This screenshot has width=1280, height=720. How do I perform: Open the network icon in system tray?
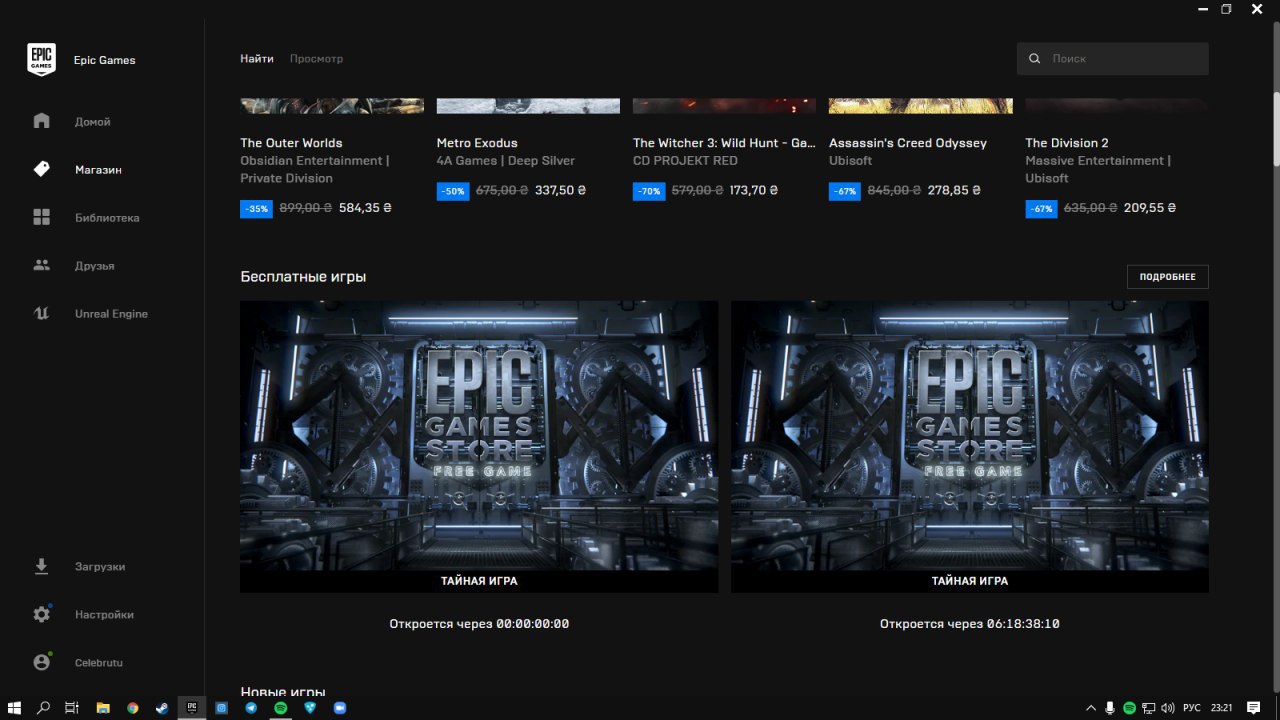1148,707
